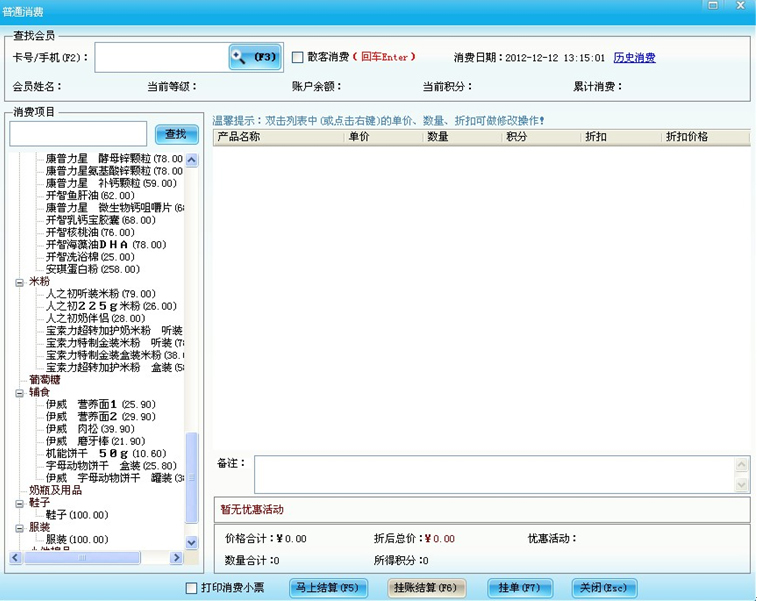The image size is (757, 602).
Task: Click the 折扣 column header
Action: coord(620,137)
